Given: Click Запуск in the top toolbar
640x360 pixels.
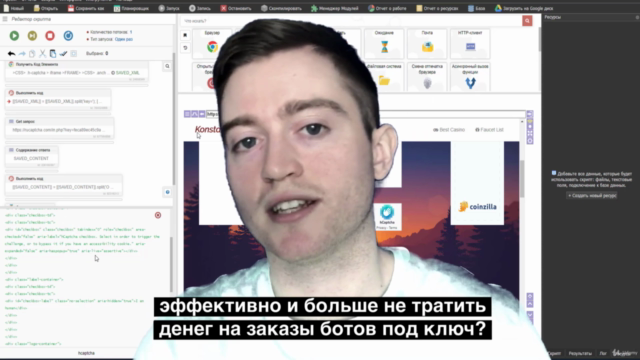Looking at the screenshot, I should (169, 8).
